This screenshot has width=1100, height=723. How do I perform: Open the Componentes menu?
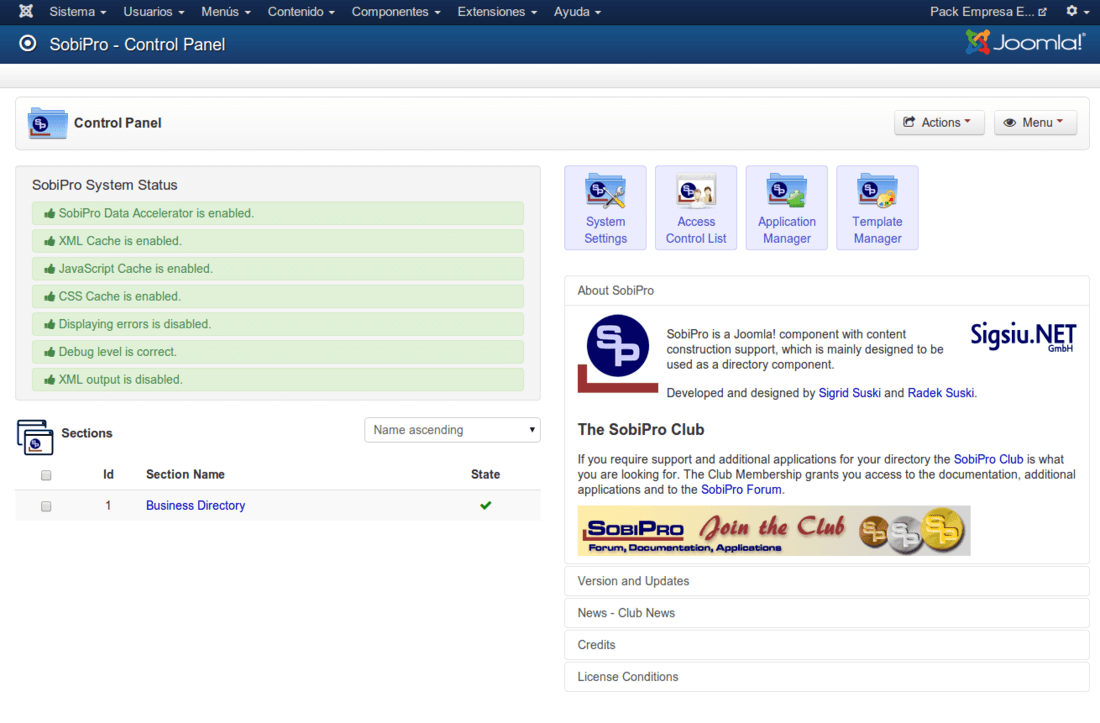pos(396,12)
